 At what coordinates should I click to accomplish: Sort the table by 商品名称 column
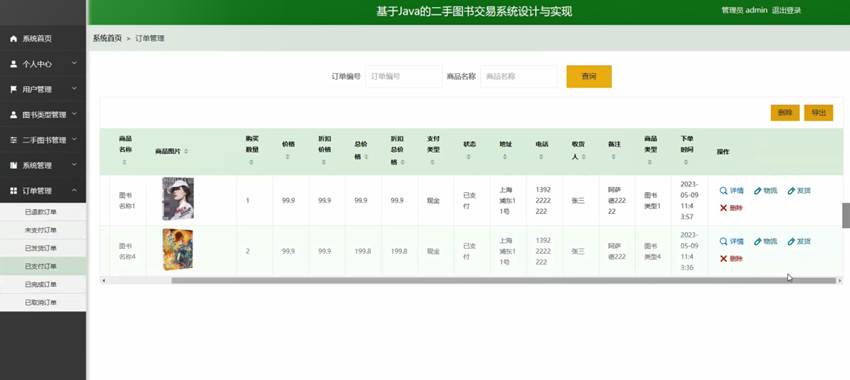125,162
